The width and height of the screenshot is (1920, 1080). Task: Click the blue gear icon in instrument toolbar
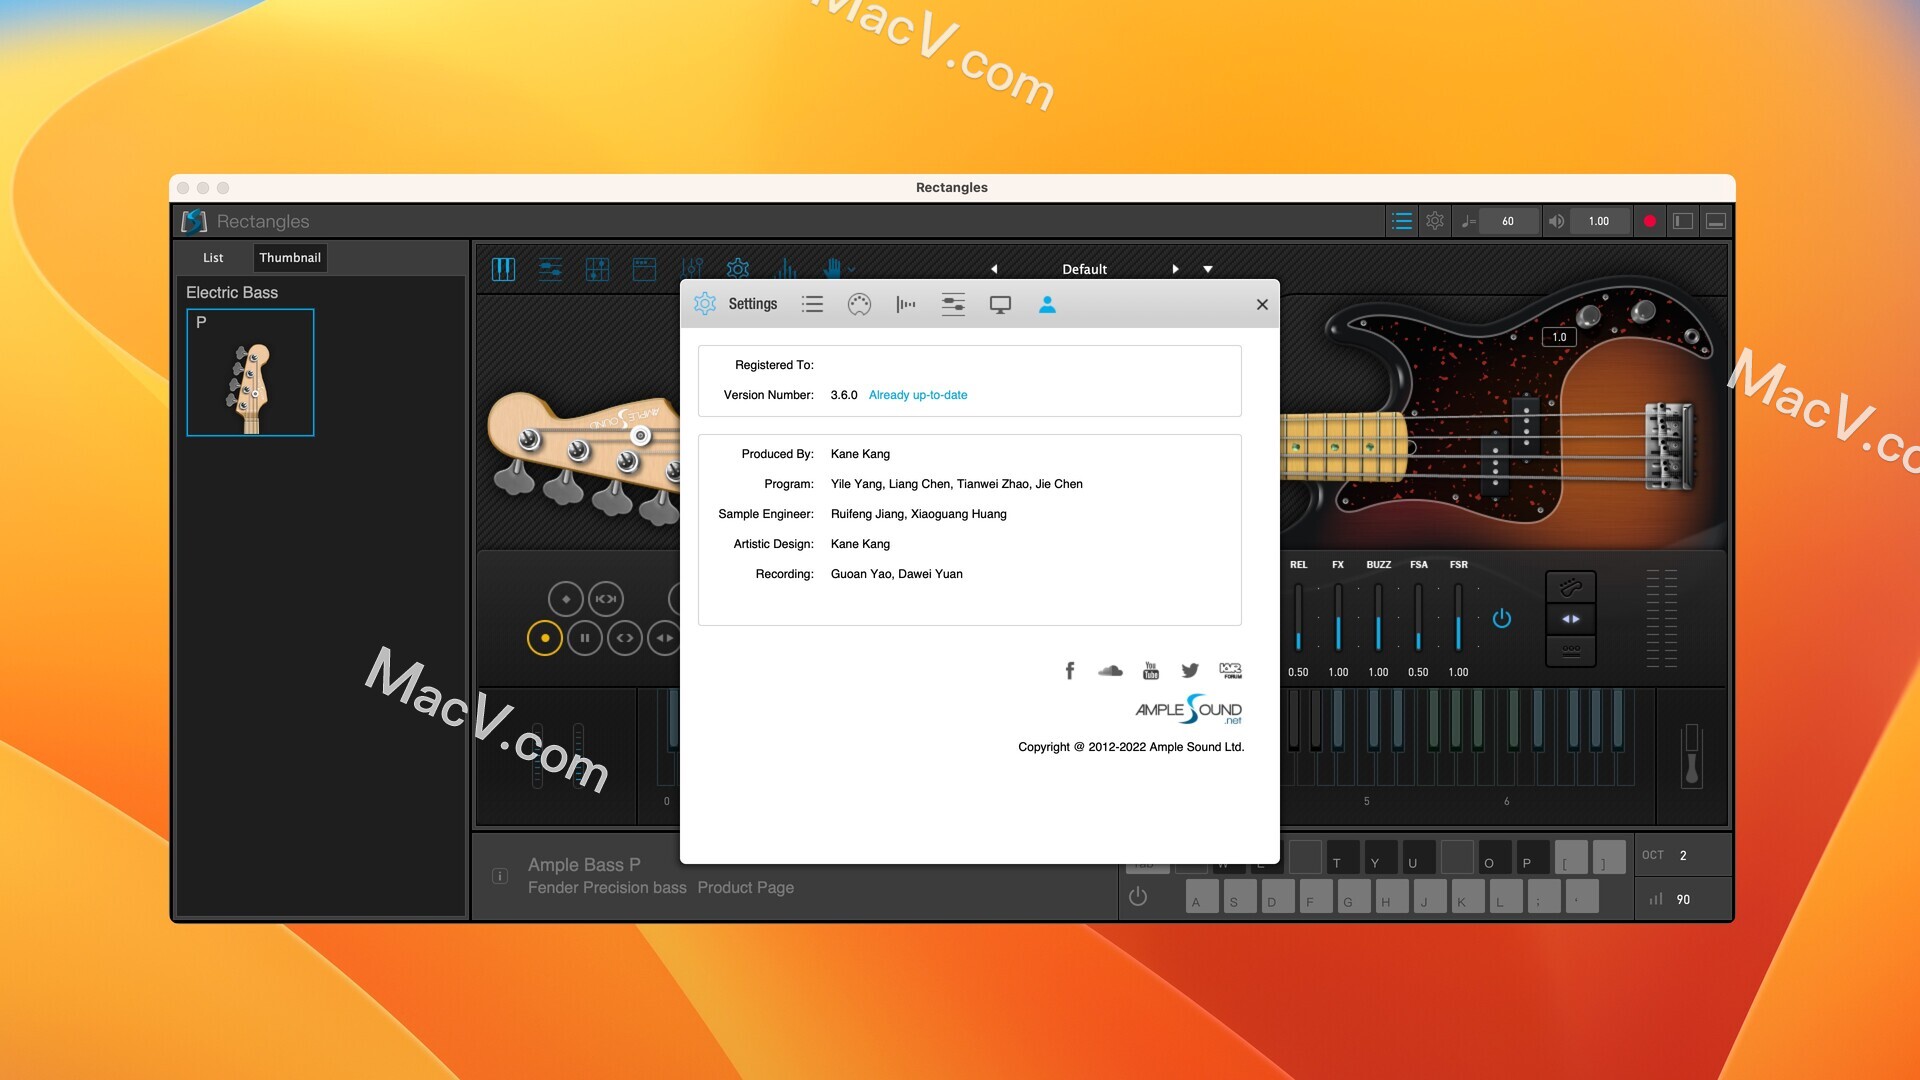pyautogui.click(x=738, y=269)
